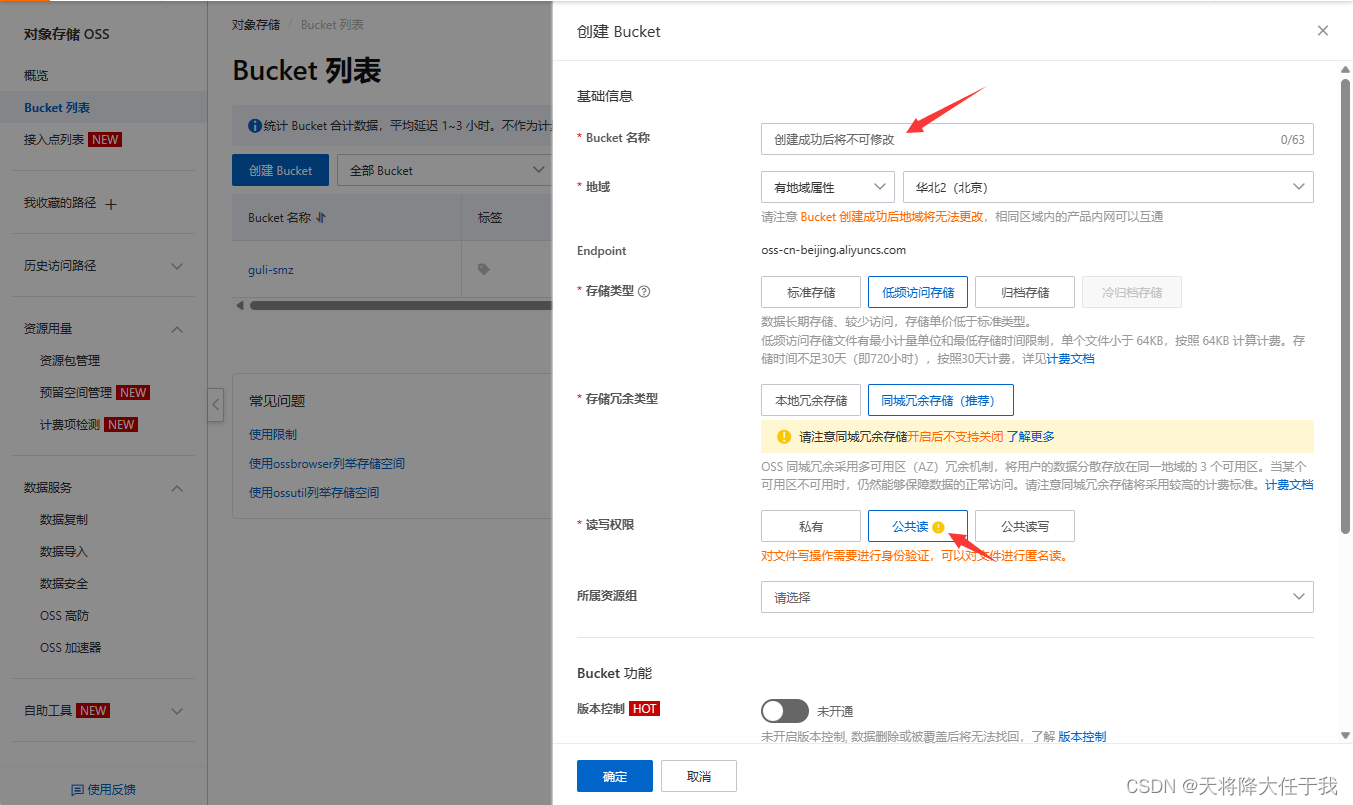Close the 创建 Bucket panel with X
The image size is (1353, 805).
tap(1323, 31)
